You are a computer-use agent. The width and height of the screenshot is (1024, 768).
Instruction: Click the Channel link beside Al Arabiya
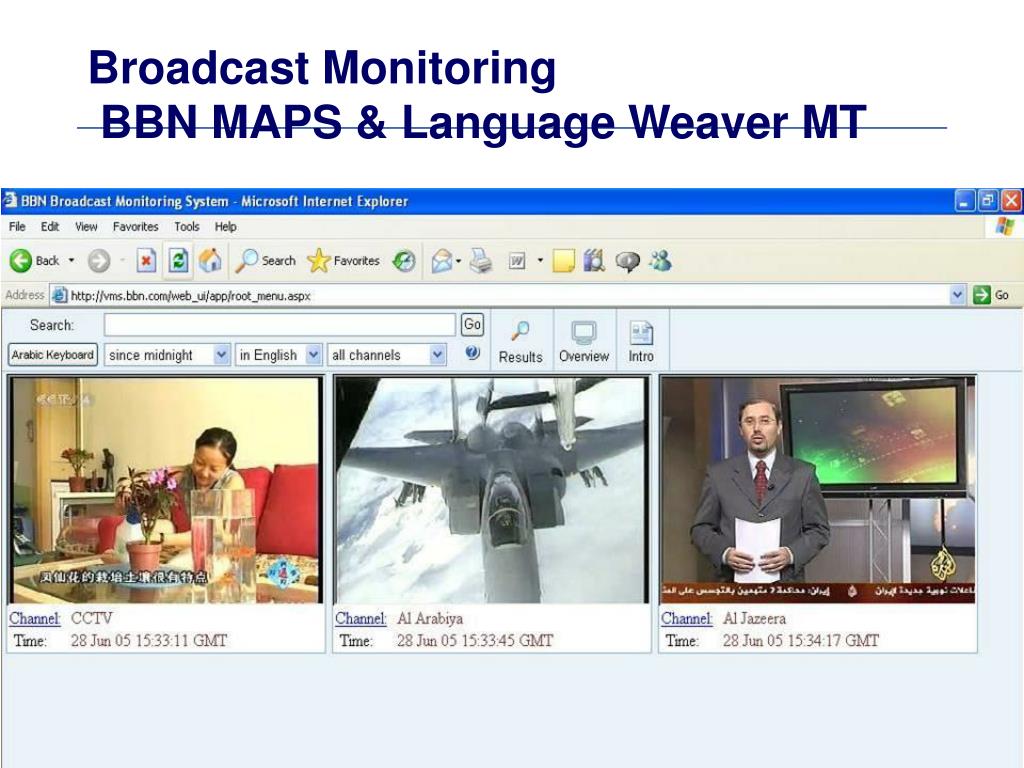click(x=360, y=618)
